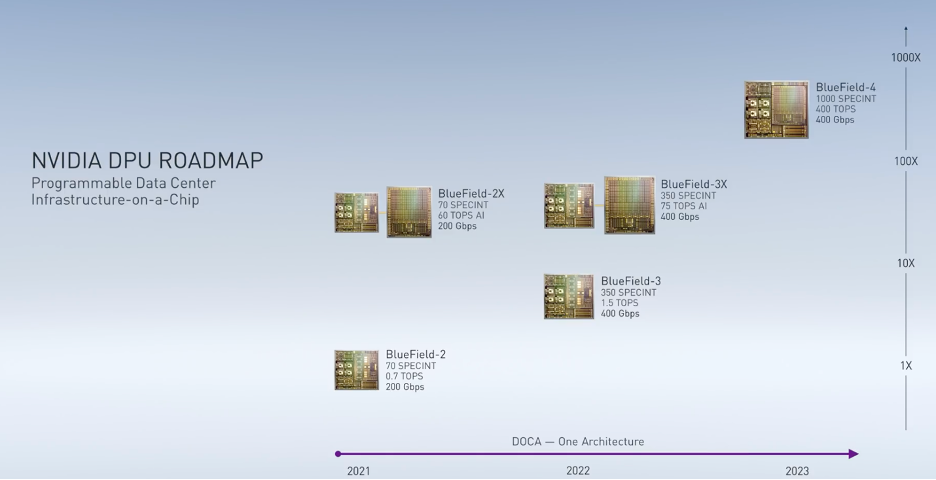936x480 pixels.
Task: Click the BlueField-2 chip image
Action: (x=356, y=370)
